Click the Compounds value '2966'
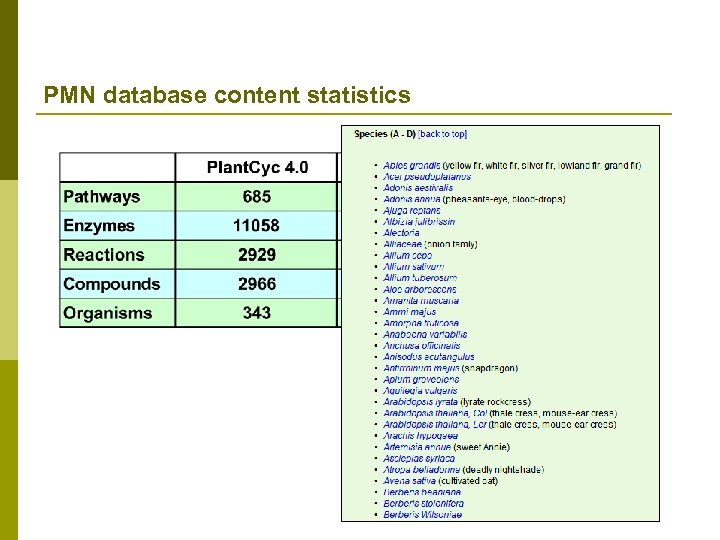 click(x=257, y=284)
